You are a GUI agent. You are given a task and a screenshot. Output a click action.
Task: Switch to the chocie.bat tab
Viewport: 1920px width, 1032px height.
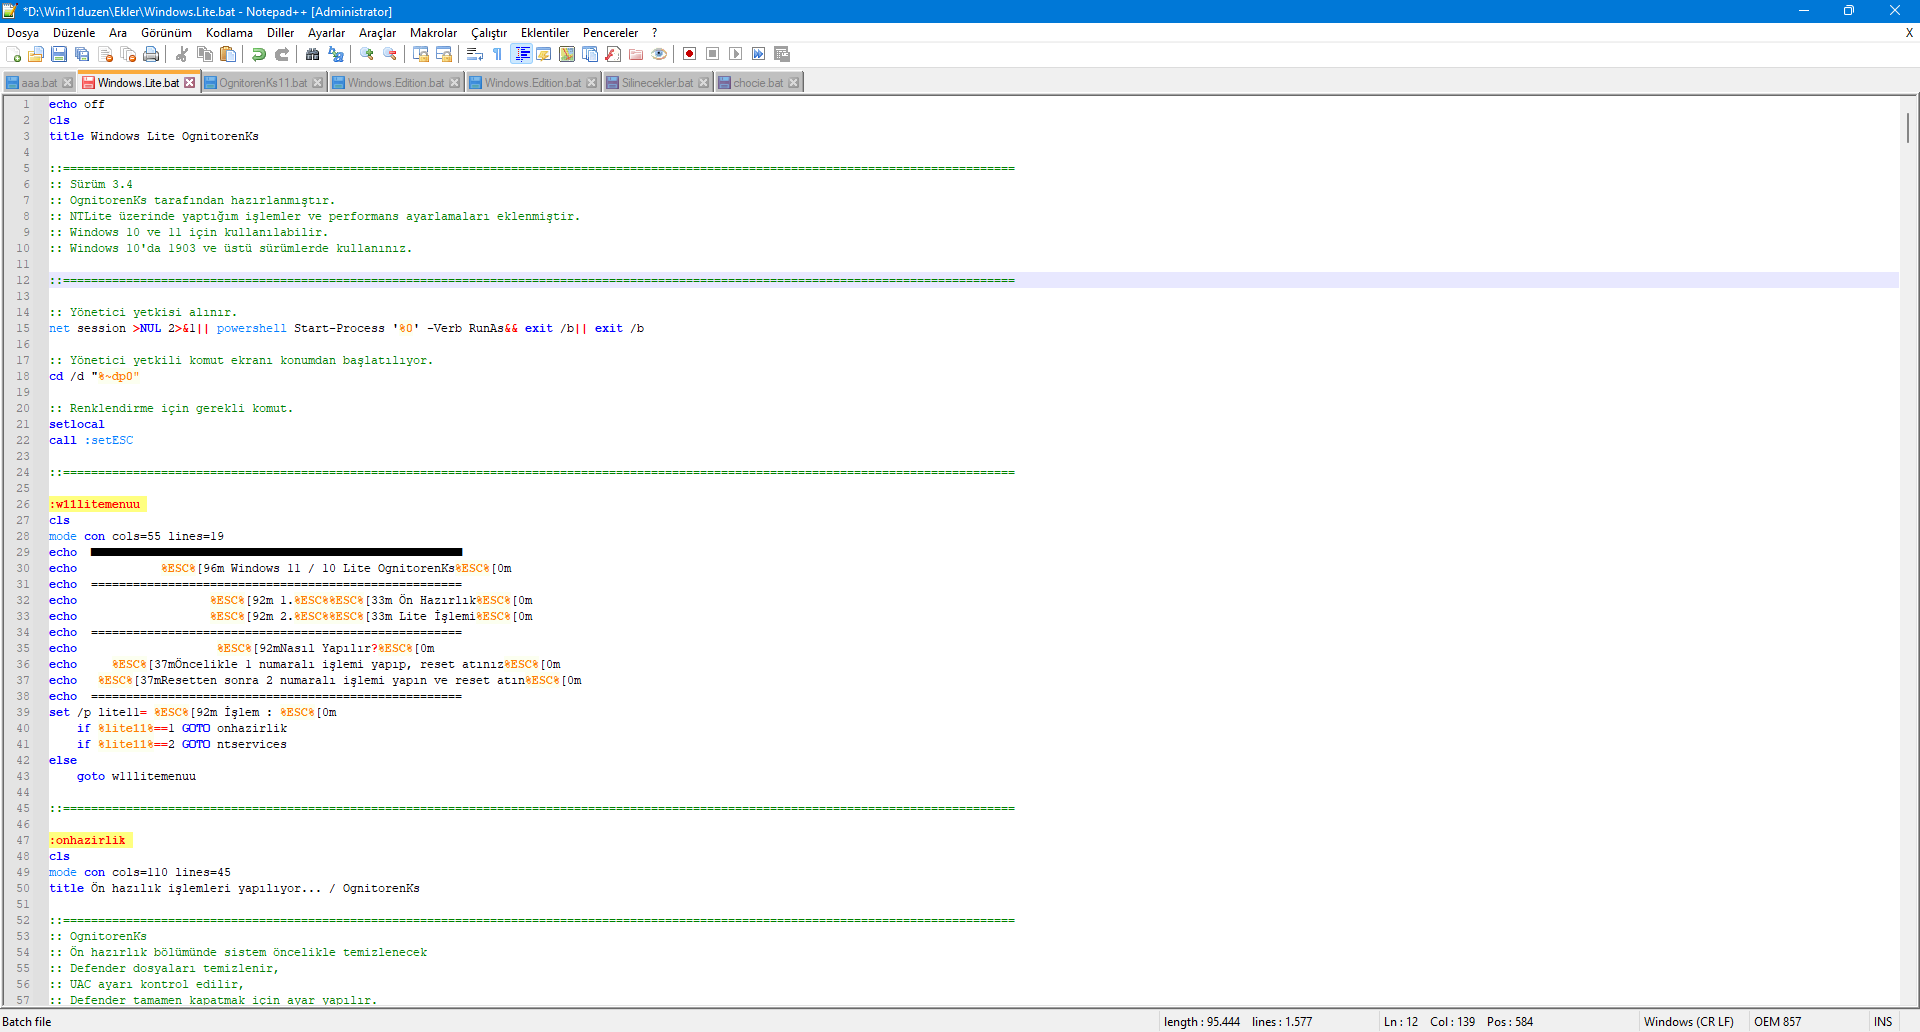pos(758,83)
